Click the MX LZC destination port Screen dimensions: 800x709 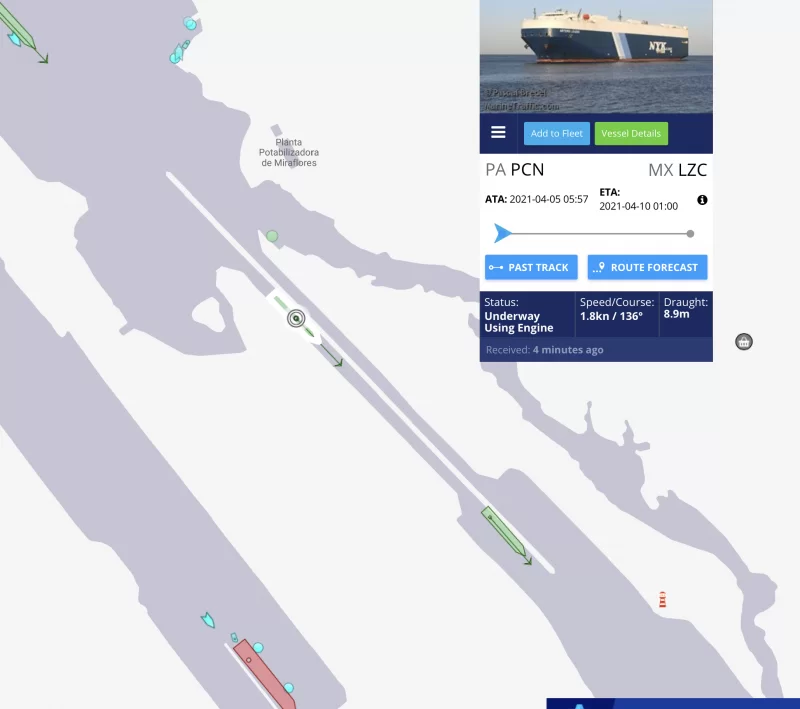[x=677, y=170]
